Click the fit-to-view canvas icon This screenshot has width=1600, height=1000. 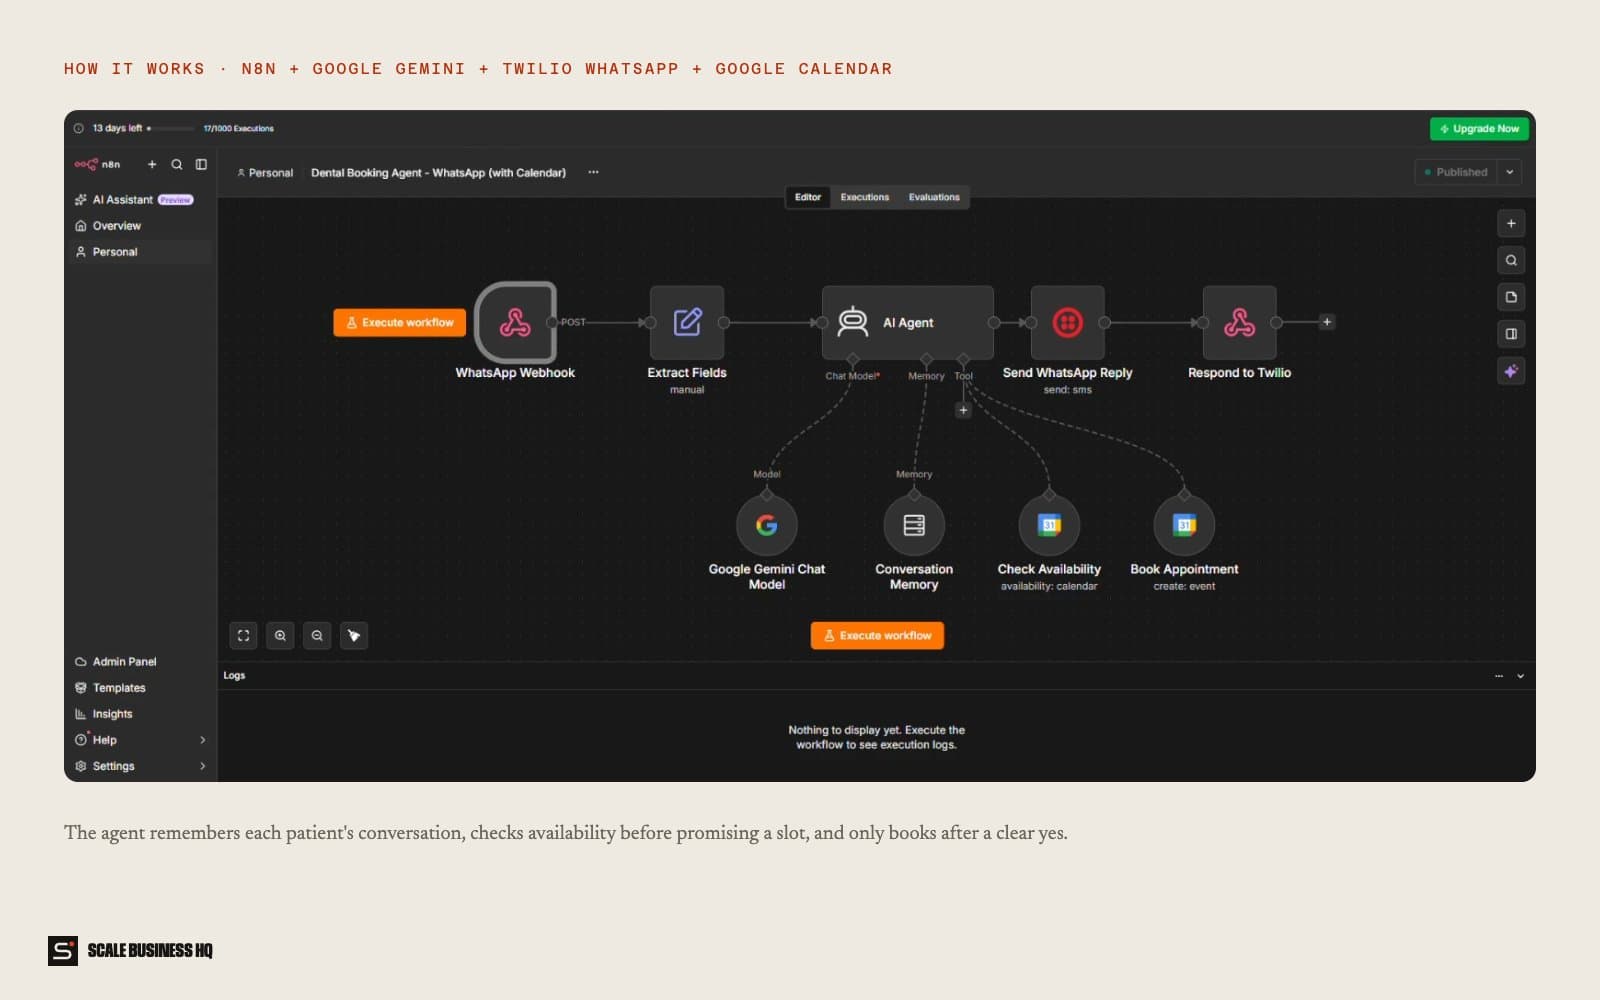[244, 636]
